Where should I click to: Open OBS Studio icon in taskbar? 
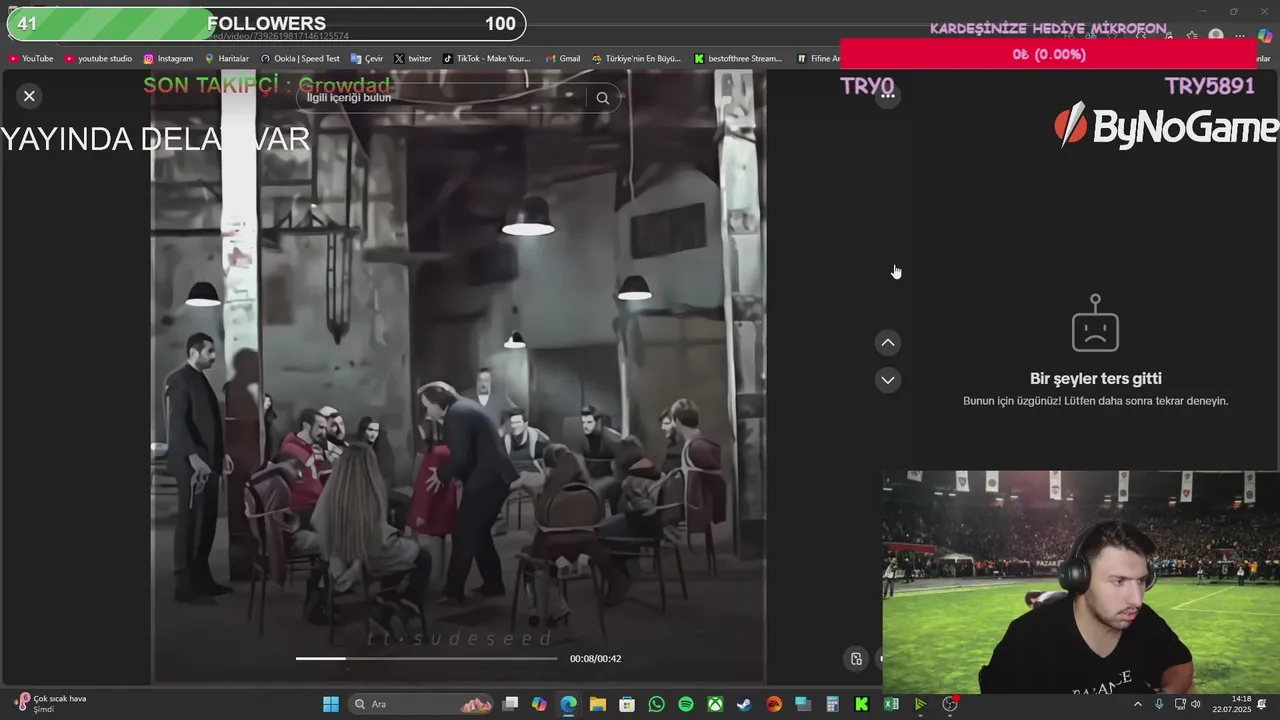950,704
